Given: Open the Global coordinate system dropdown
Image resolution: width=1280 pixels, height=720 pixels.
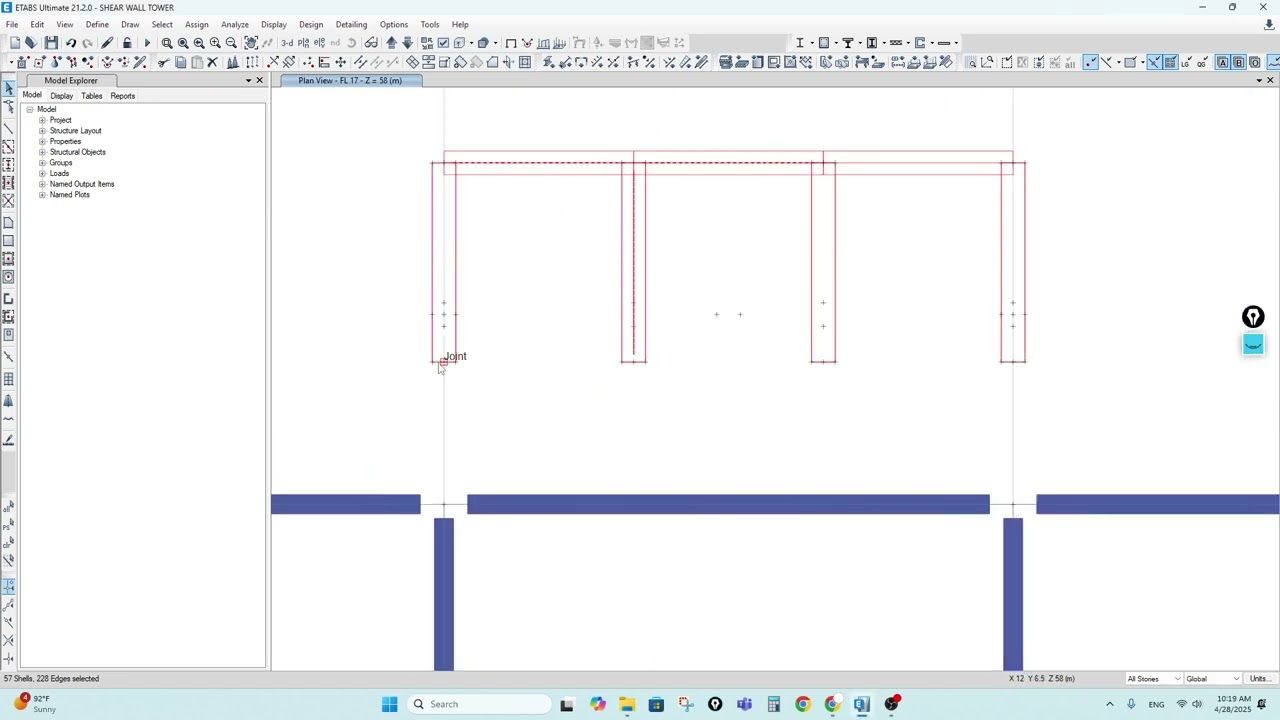Looking at the screenshot, I should pyautogui.click(x=1213, y=679).
